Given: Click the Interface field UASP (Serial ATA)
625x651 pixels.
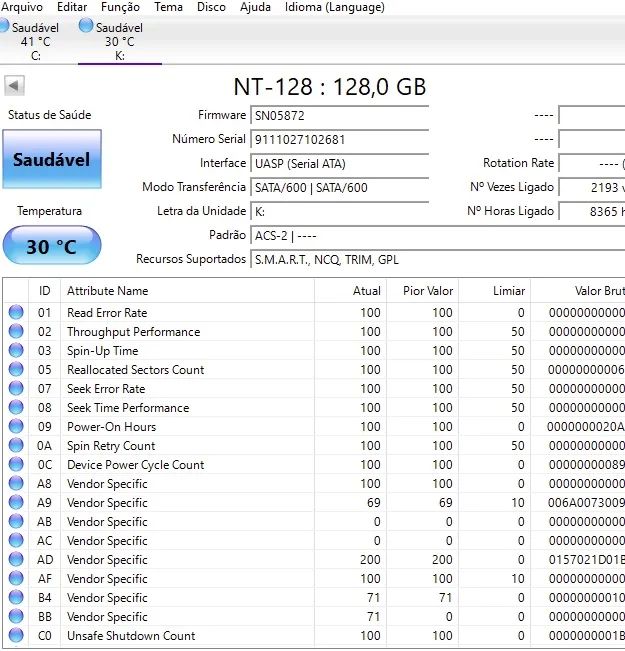Looking at the screenshot, I should tap(339, 164).
